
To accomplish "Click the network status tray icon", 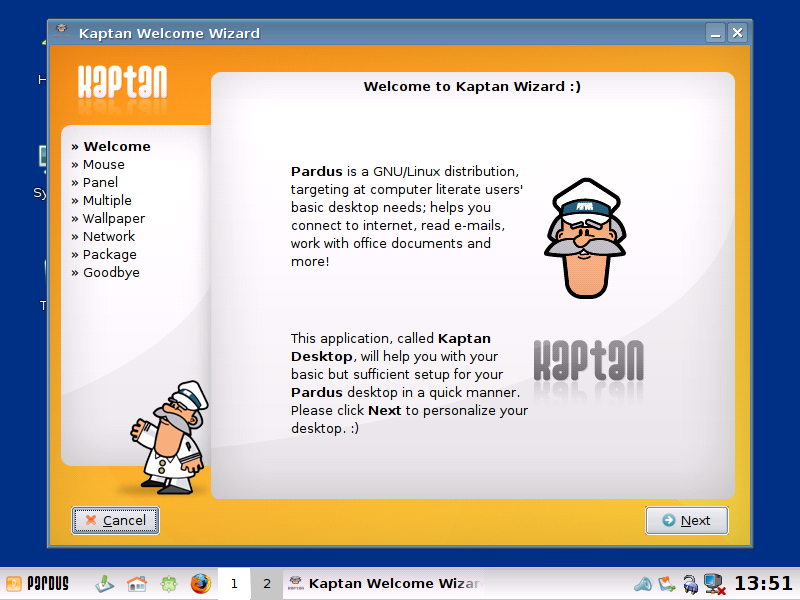I will [x=714, y=583].
